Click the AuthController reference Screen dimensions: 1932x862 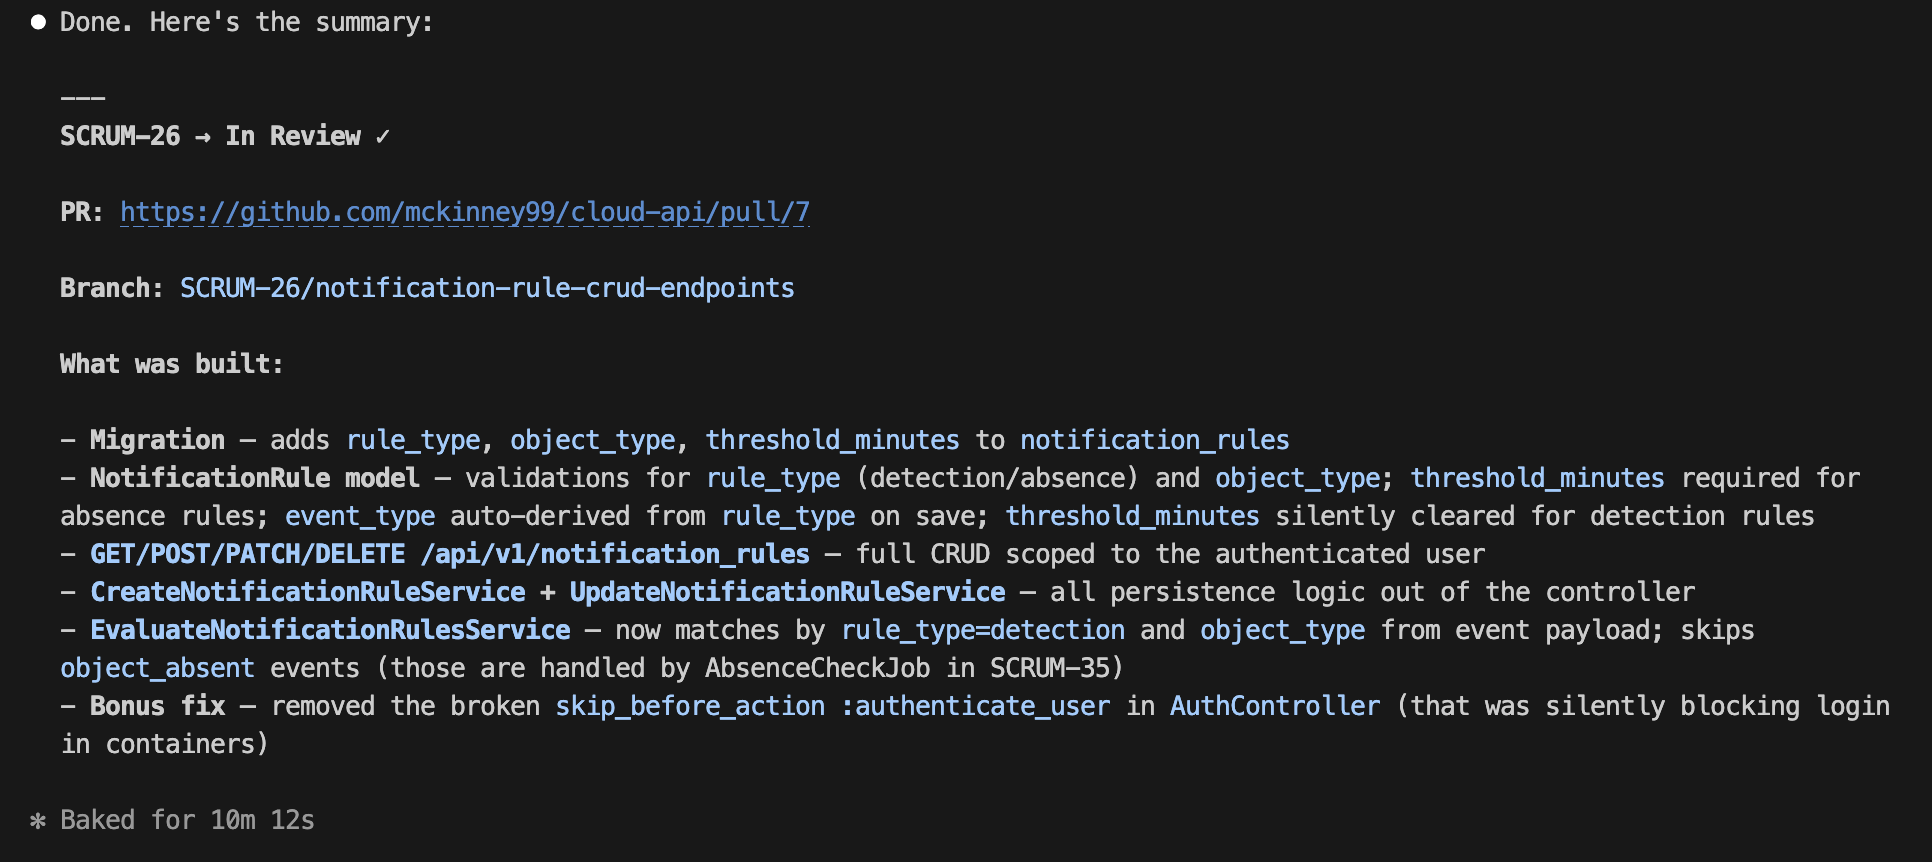(x=1274, y=706)
